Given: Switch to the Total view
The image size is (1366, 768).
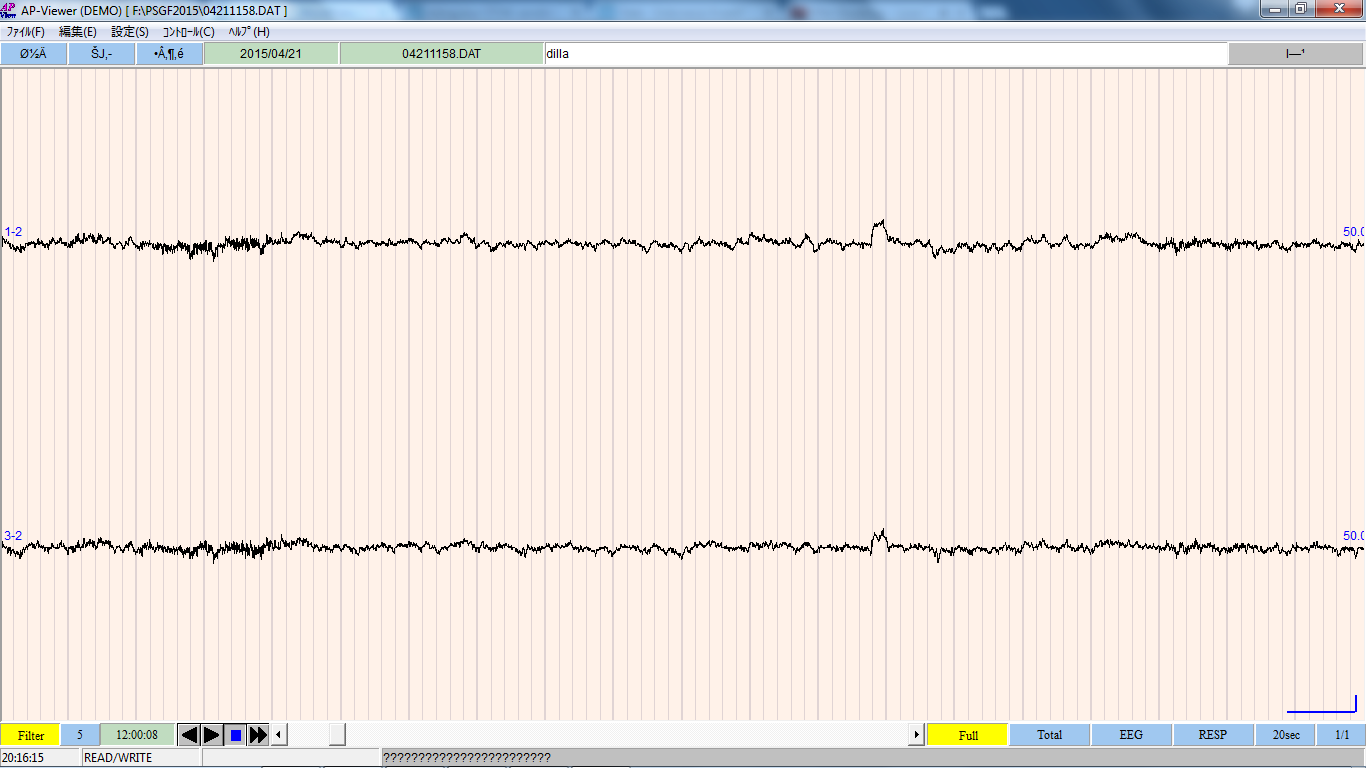Looking at the screenshot, I should tap(1049, 735).
